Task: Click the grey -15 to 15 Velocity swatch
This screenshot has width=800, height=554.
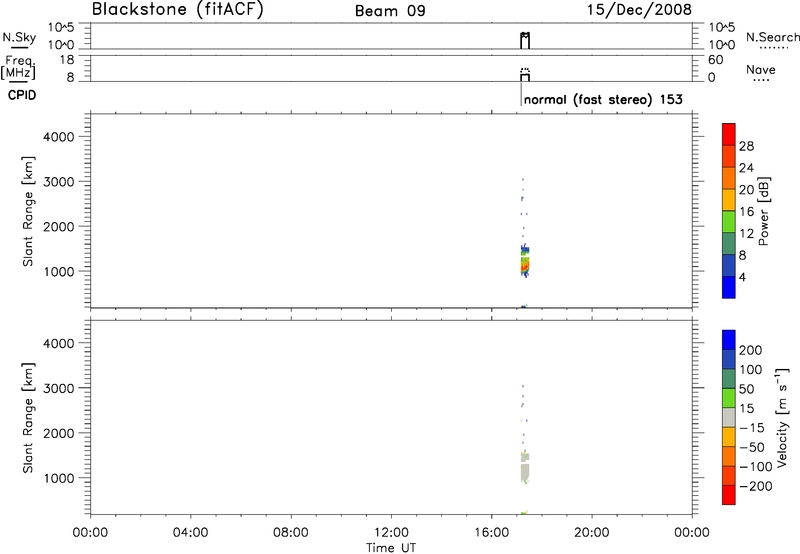Action: click(x=729, y=418)
